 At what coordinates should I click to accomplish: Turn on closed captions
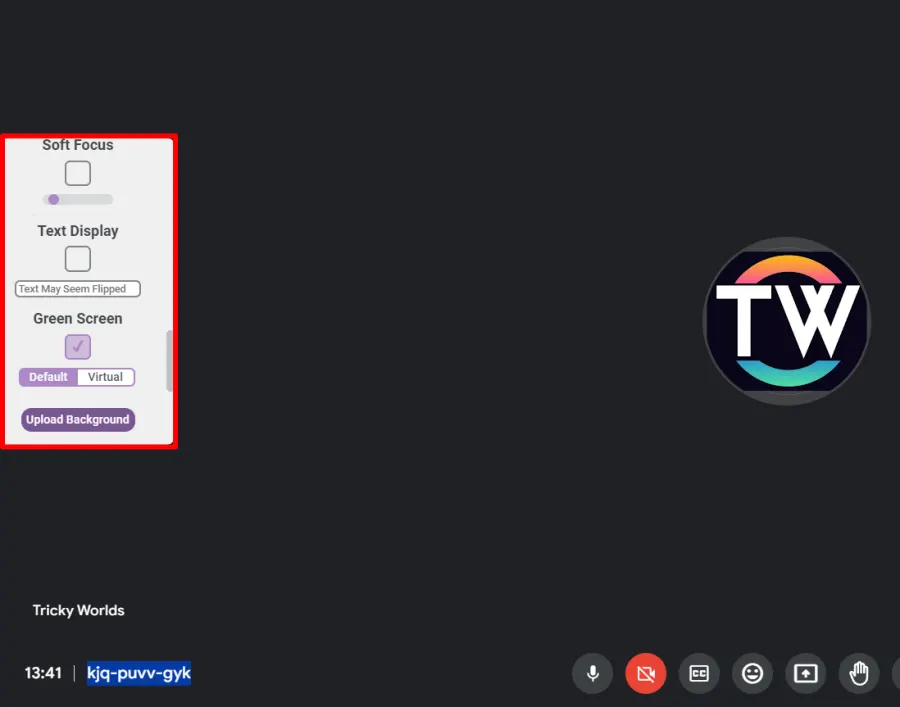[699, 673]
